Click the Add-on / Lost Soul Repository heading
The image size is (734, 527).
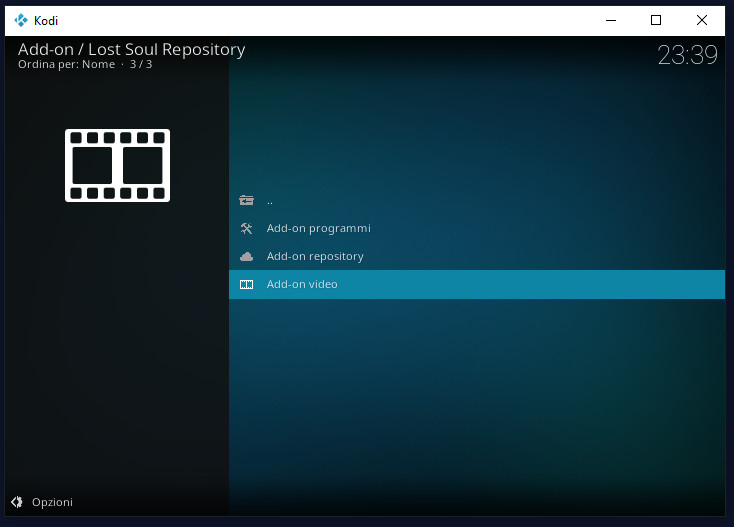tap(132, 49)
